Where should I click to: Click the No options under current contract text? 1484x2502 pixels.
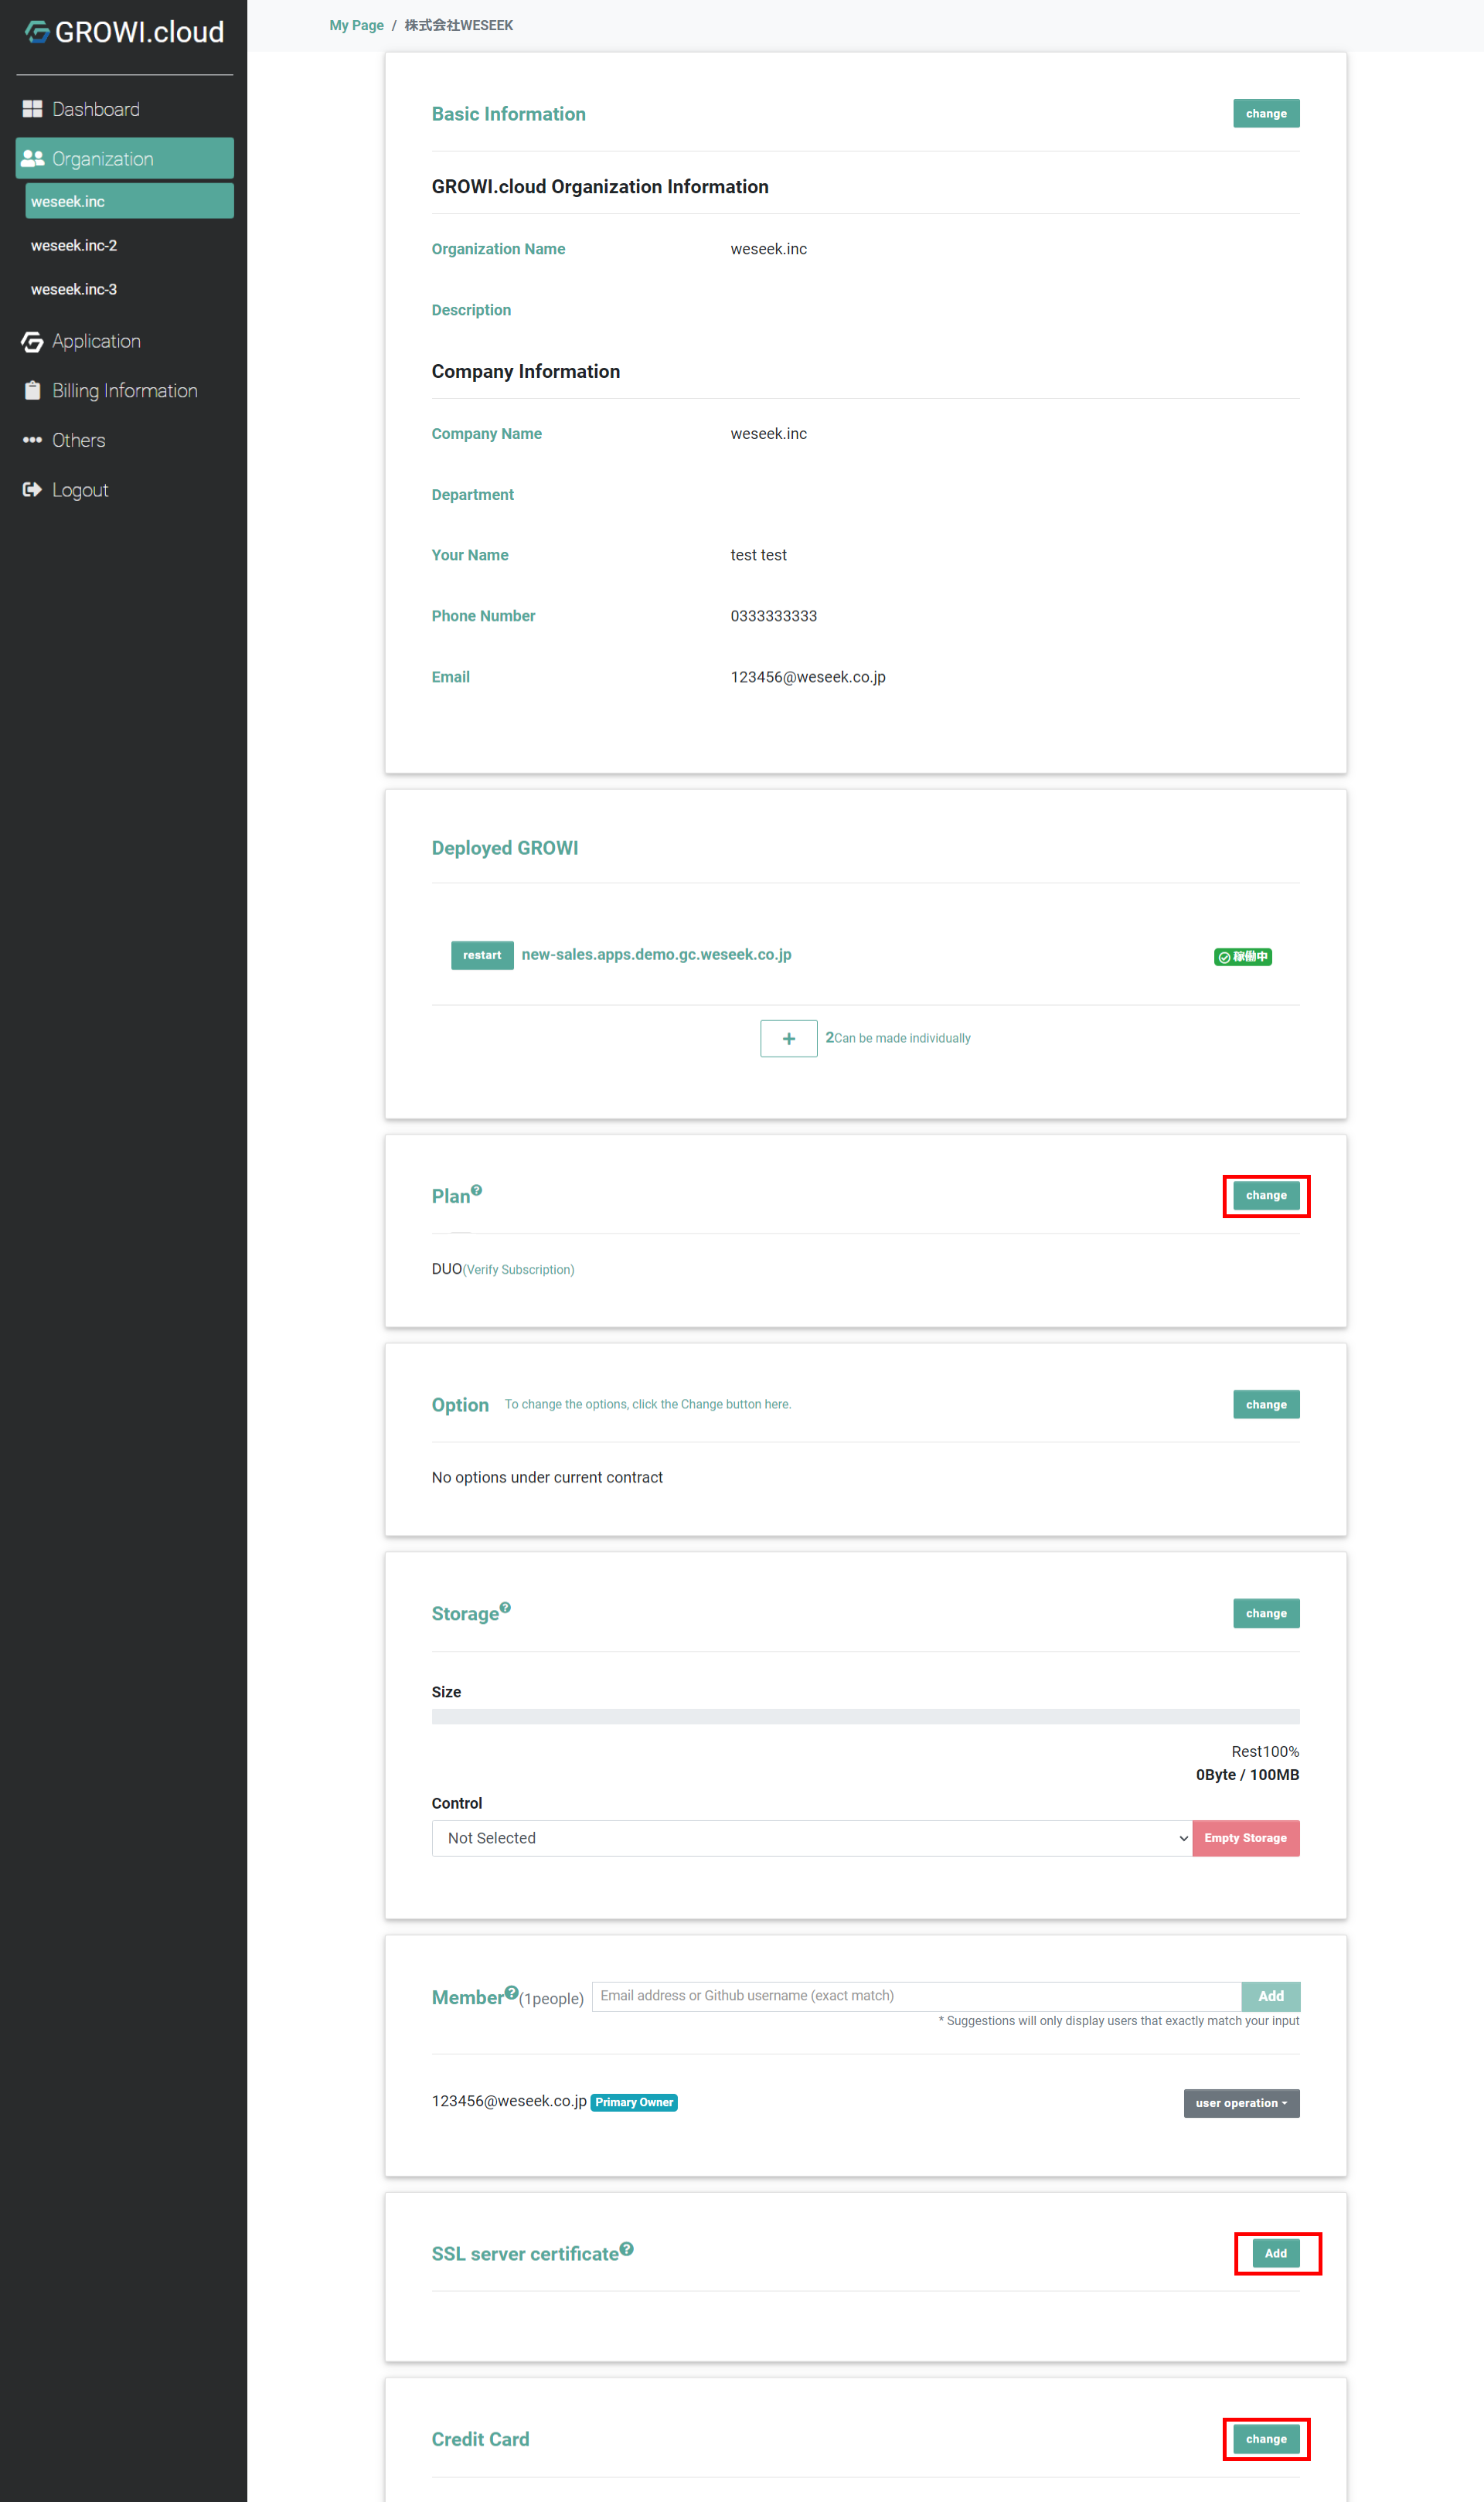tap(547, 1477)
